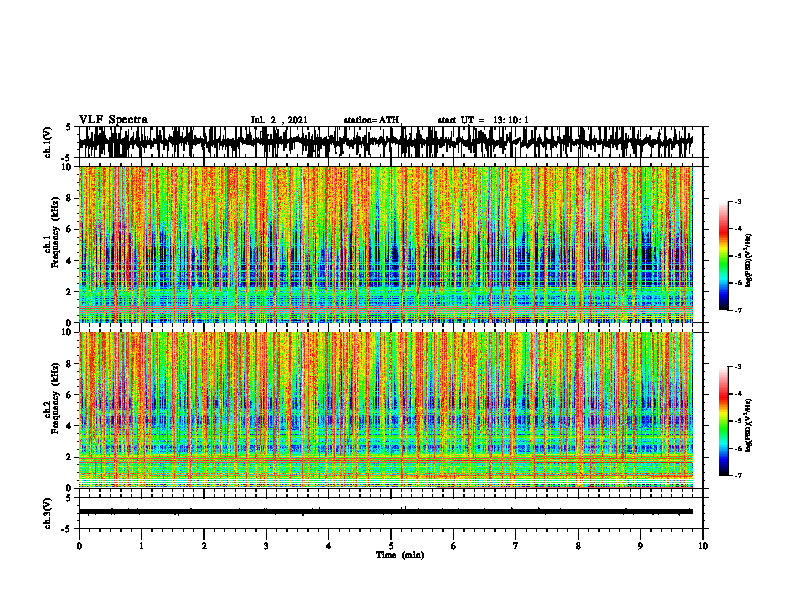Image resolution: width=792 pixels, height=612 pixels.
Task: Click time axis tick label "6"
Action: coord(454,546)
